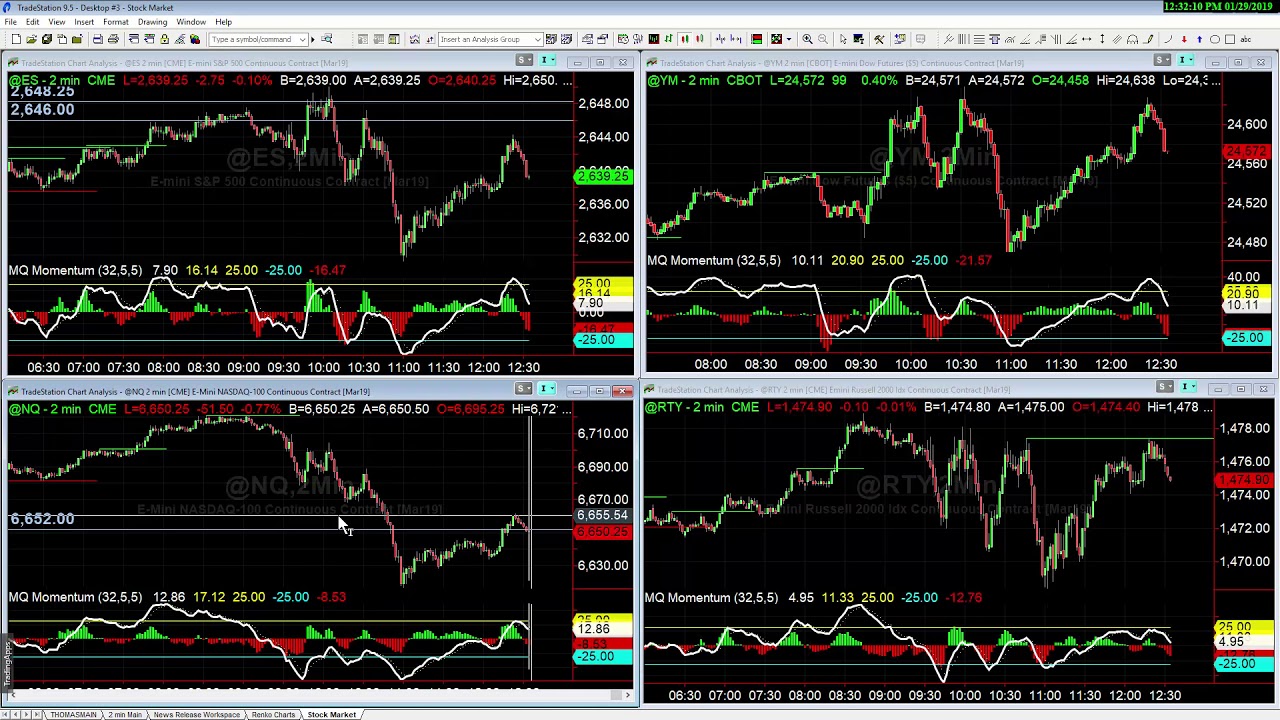
Task: Open the Drawing menu
Action: coord(152,21)
